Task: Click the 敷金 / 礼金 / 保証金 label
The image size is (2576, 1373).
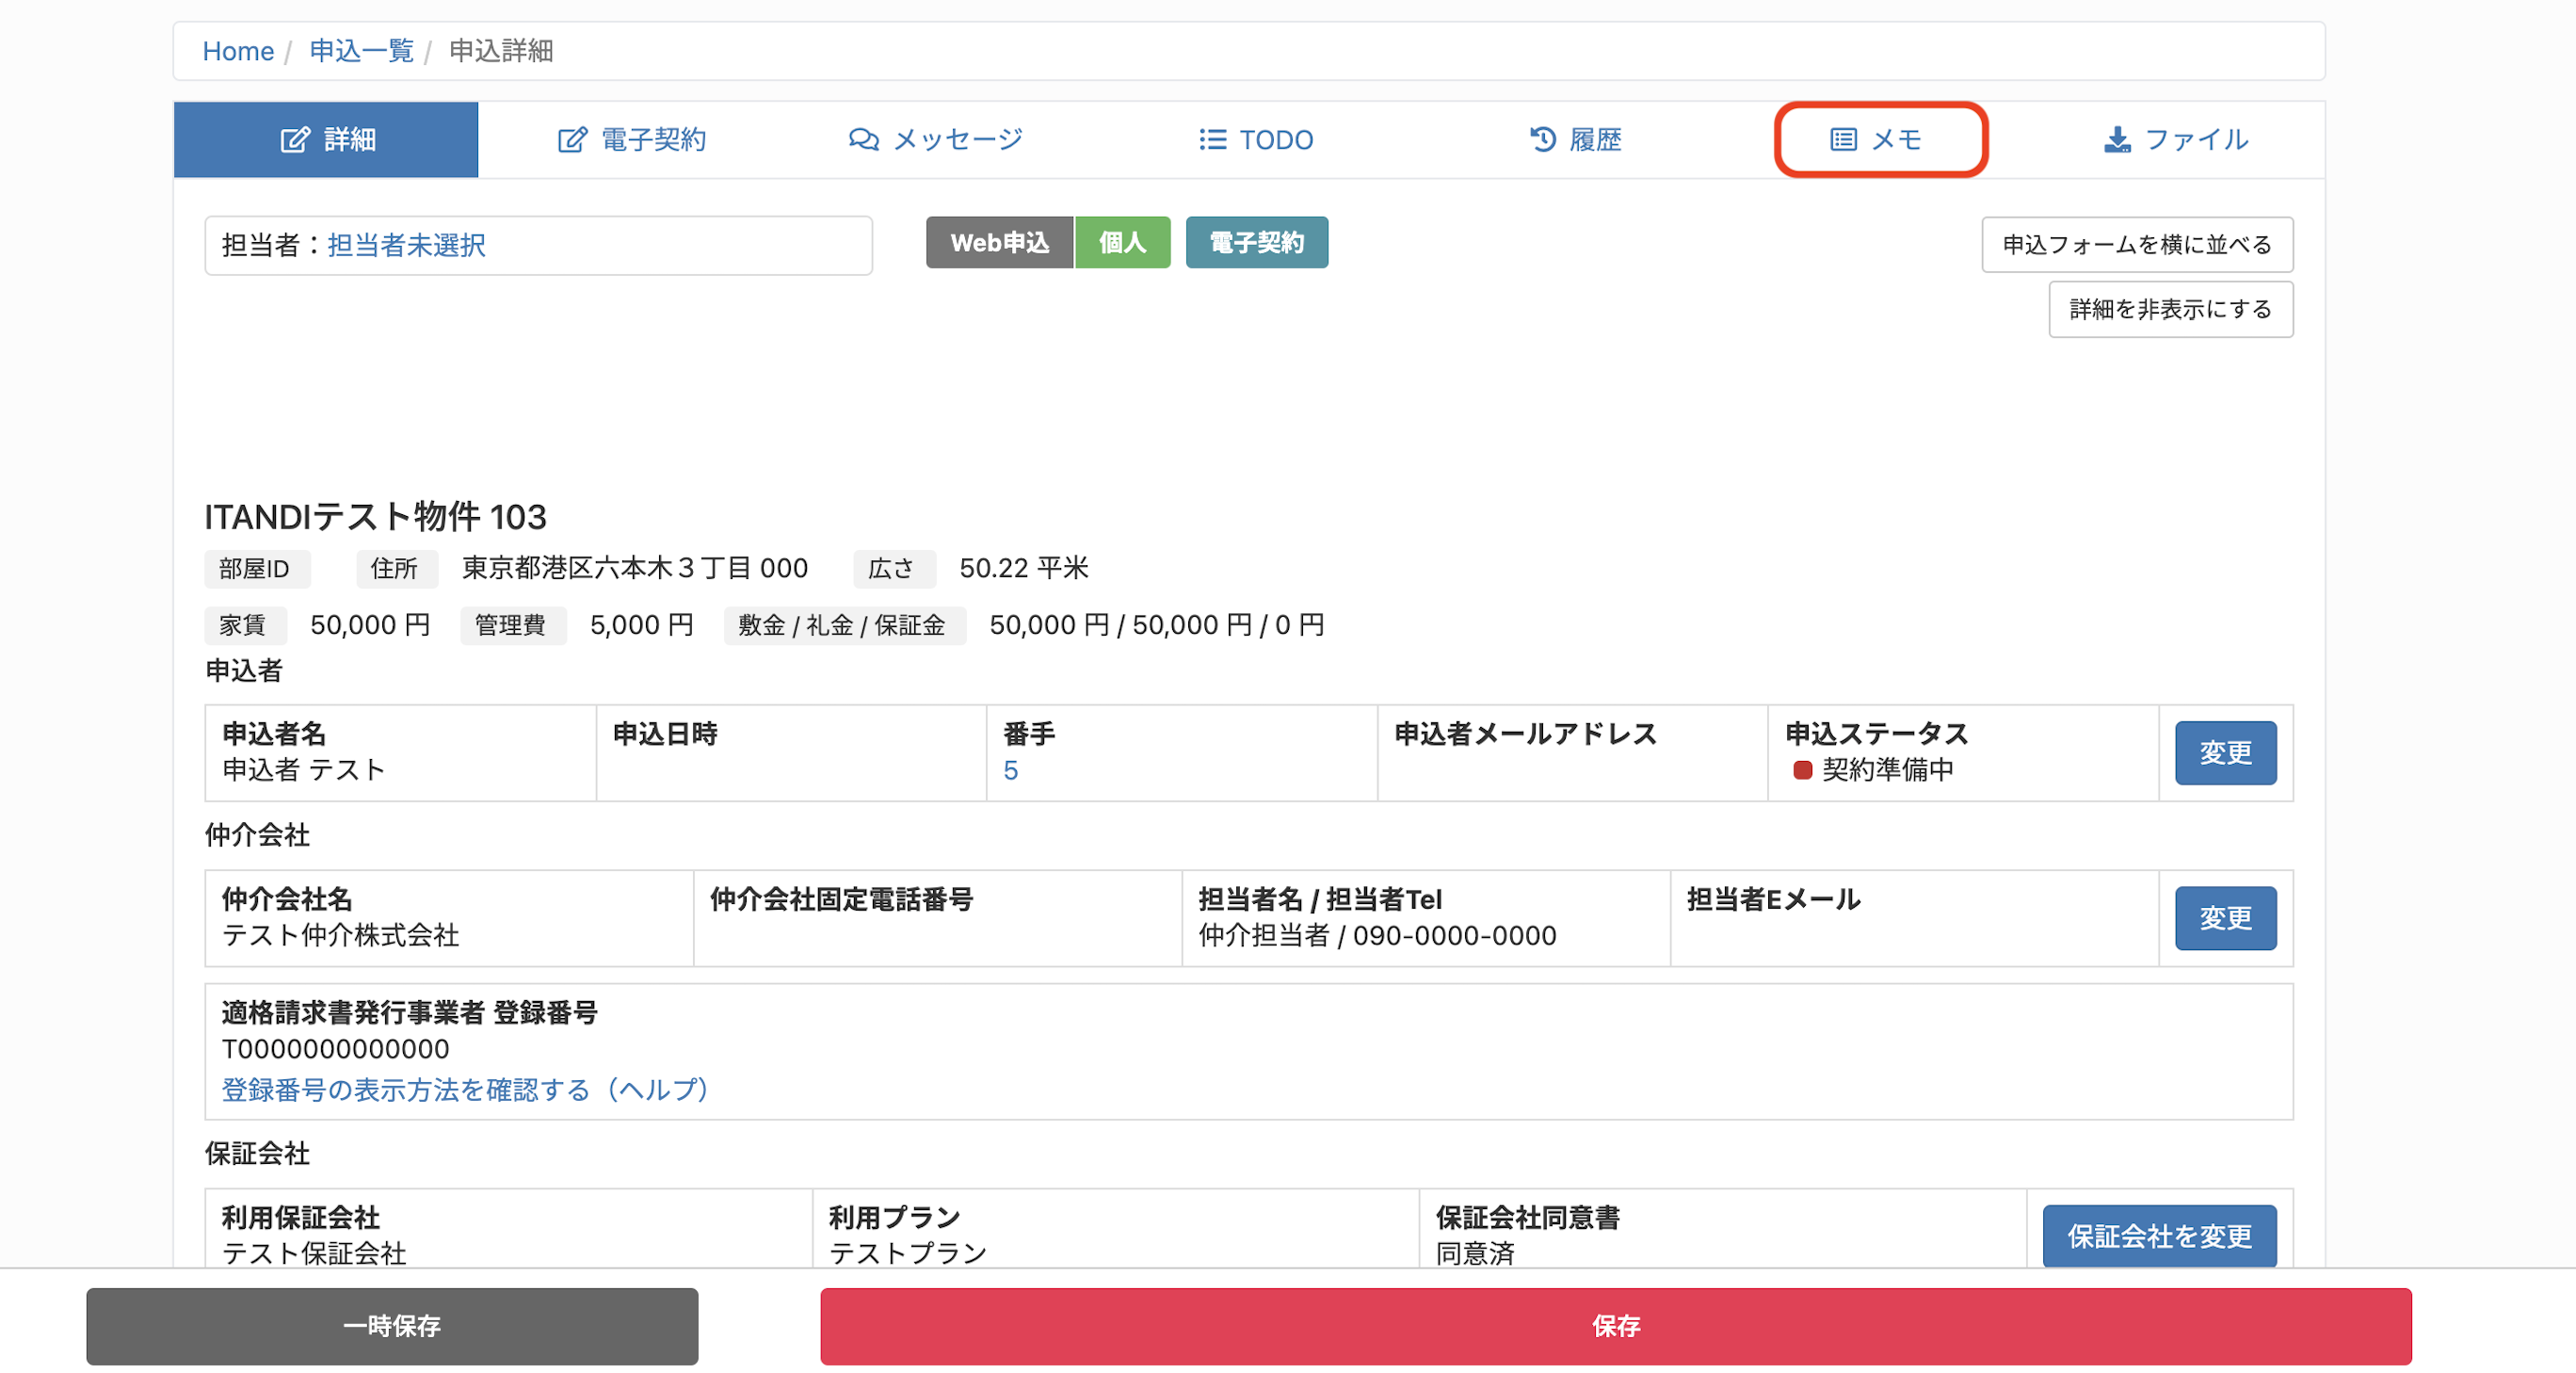Action: coord(843,626)
